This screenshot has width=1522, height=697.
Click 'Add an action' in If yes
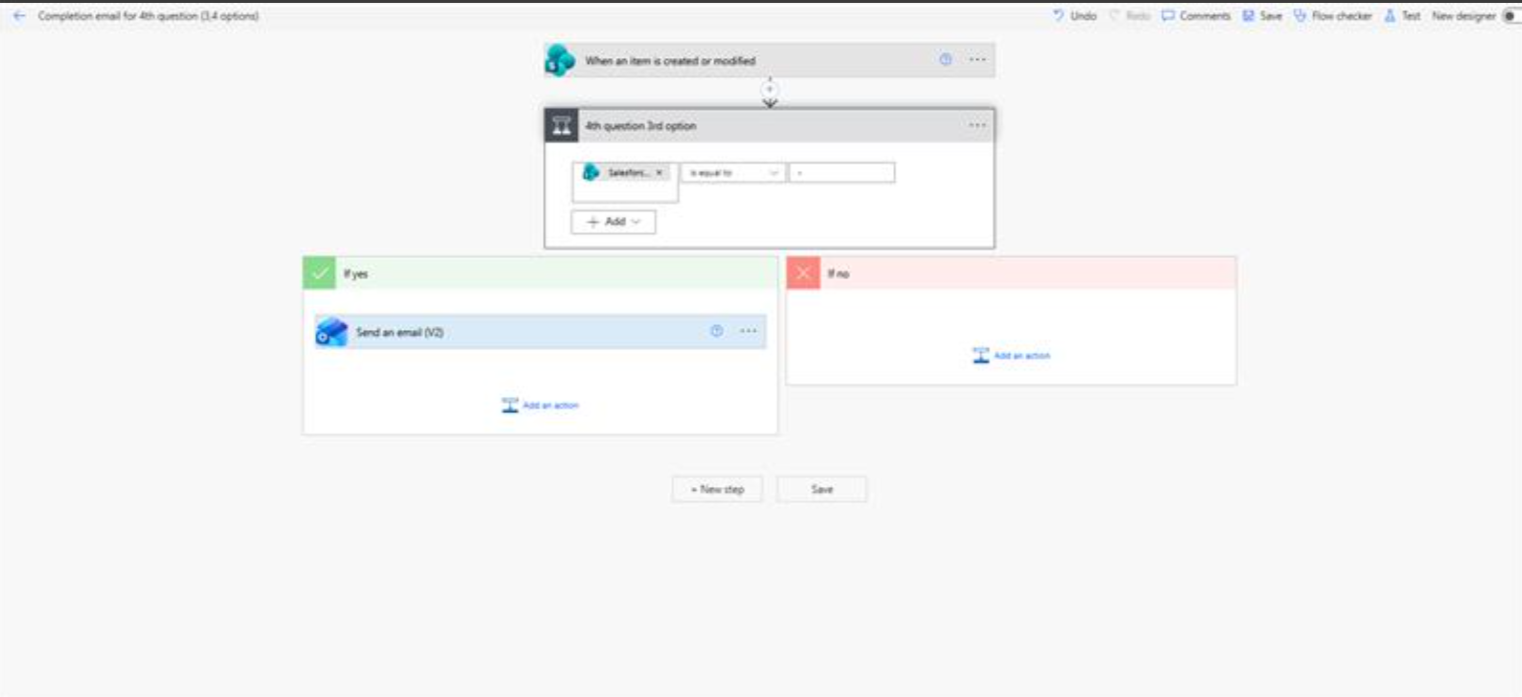(540, 405)
